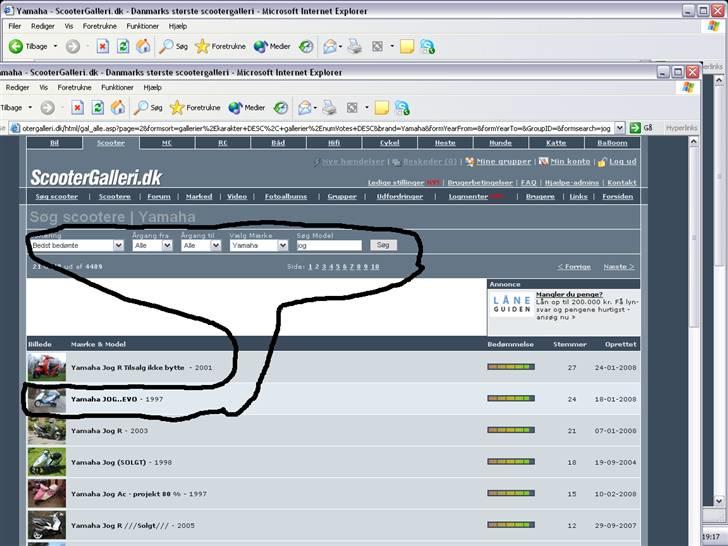Click Tilbage back arrow in the rear window
Viewport: 728px width, 546px height.
[29, 46]
